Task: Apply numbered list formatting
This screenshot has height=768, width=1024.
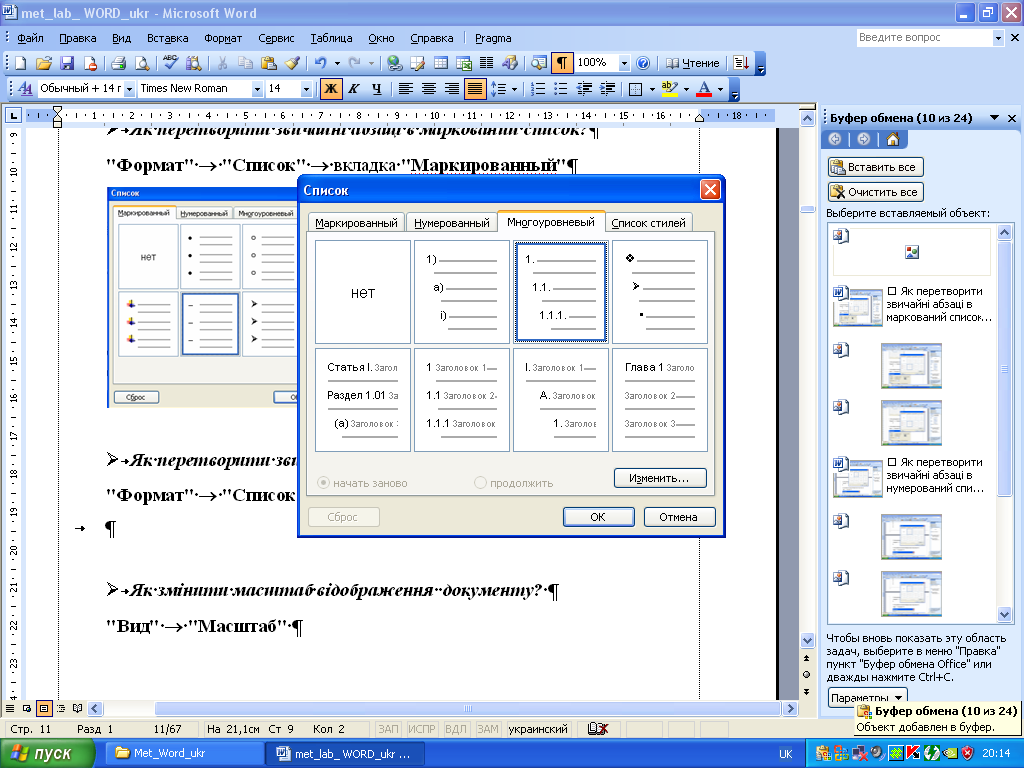Action: coord(538,89)
